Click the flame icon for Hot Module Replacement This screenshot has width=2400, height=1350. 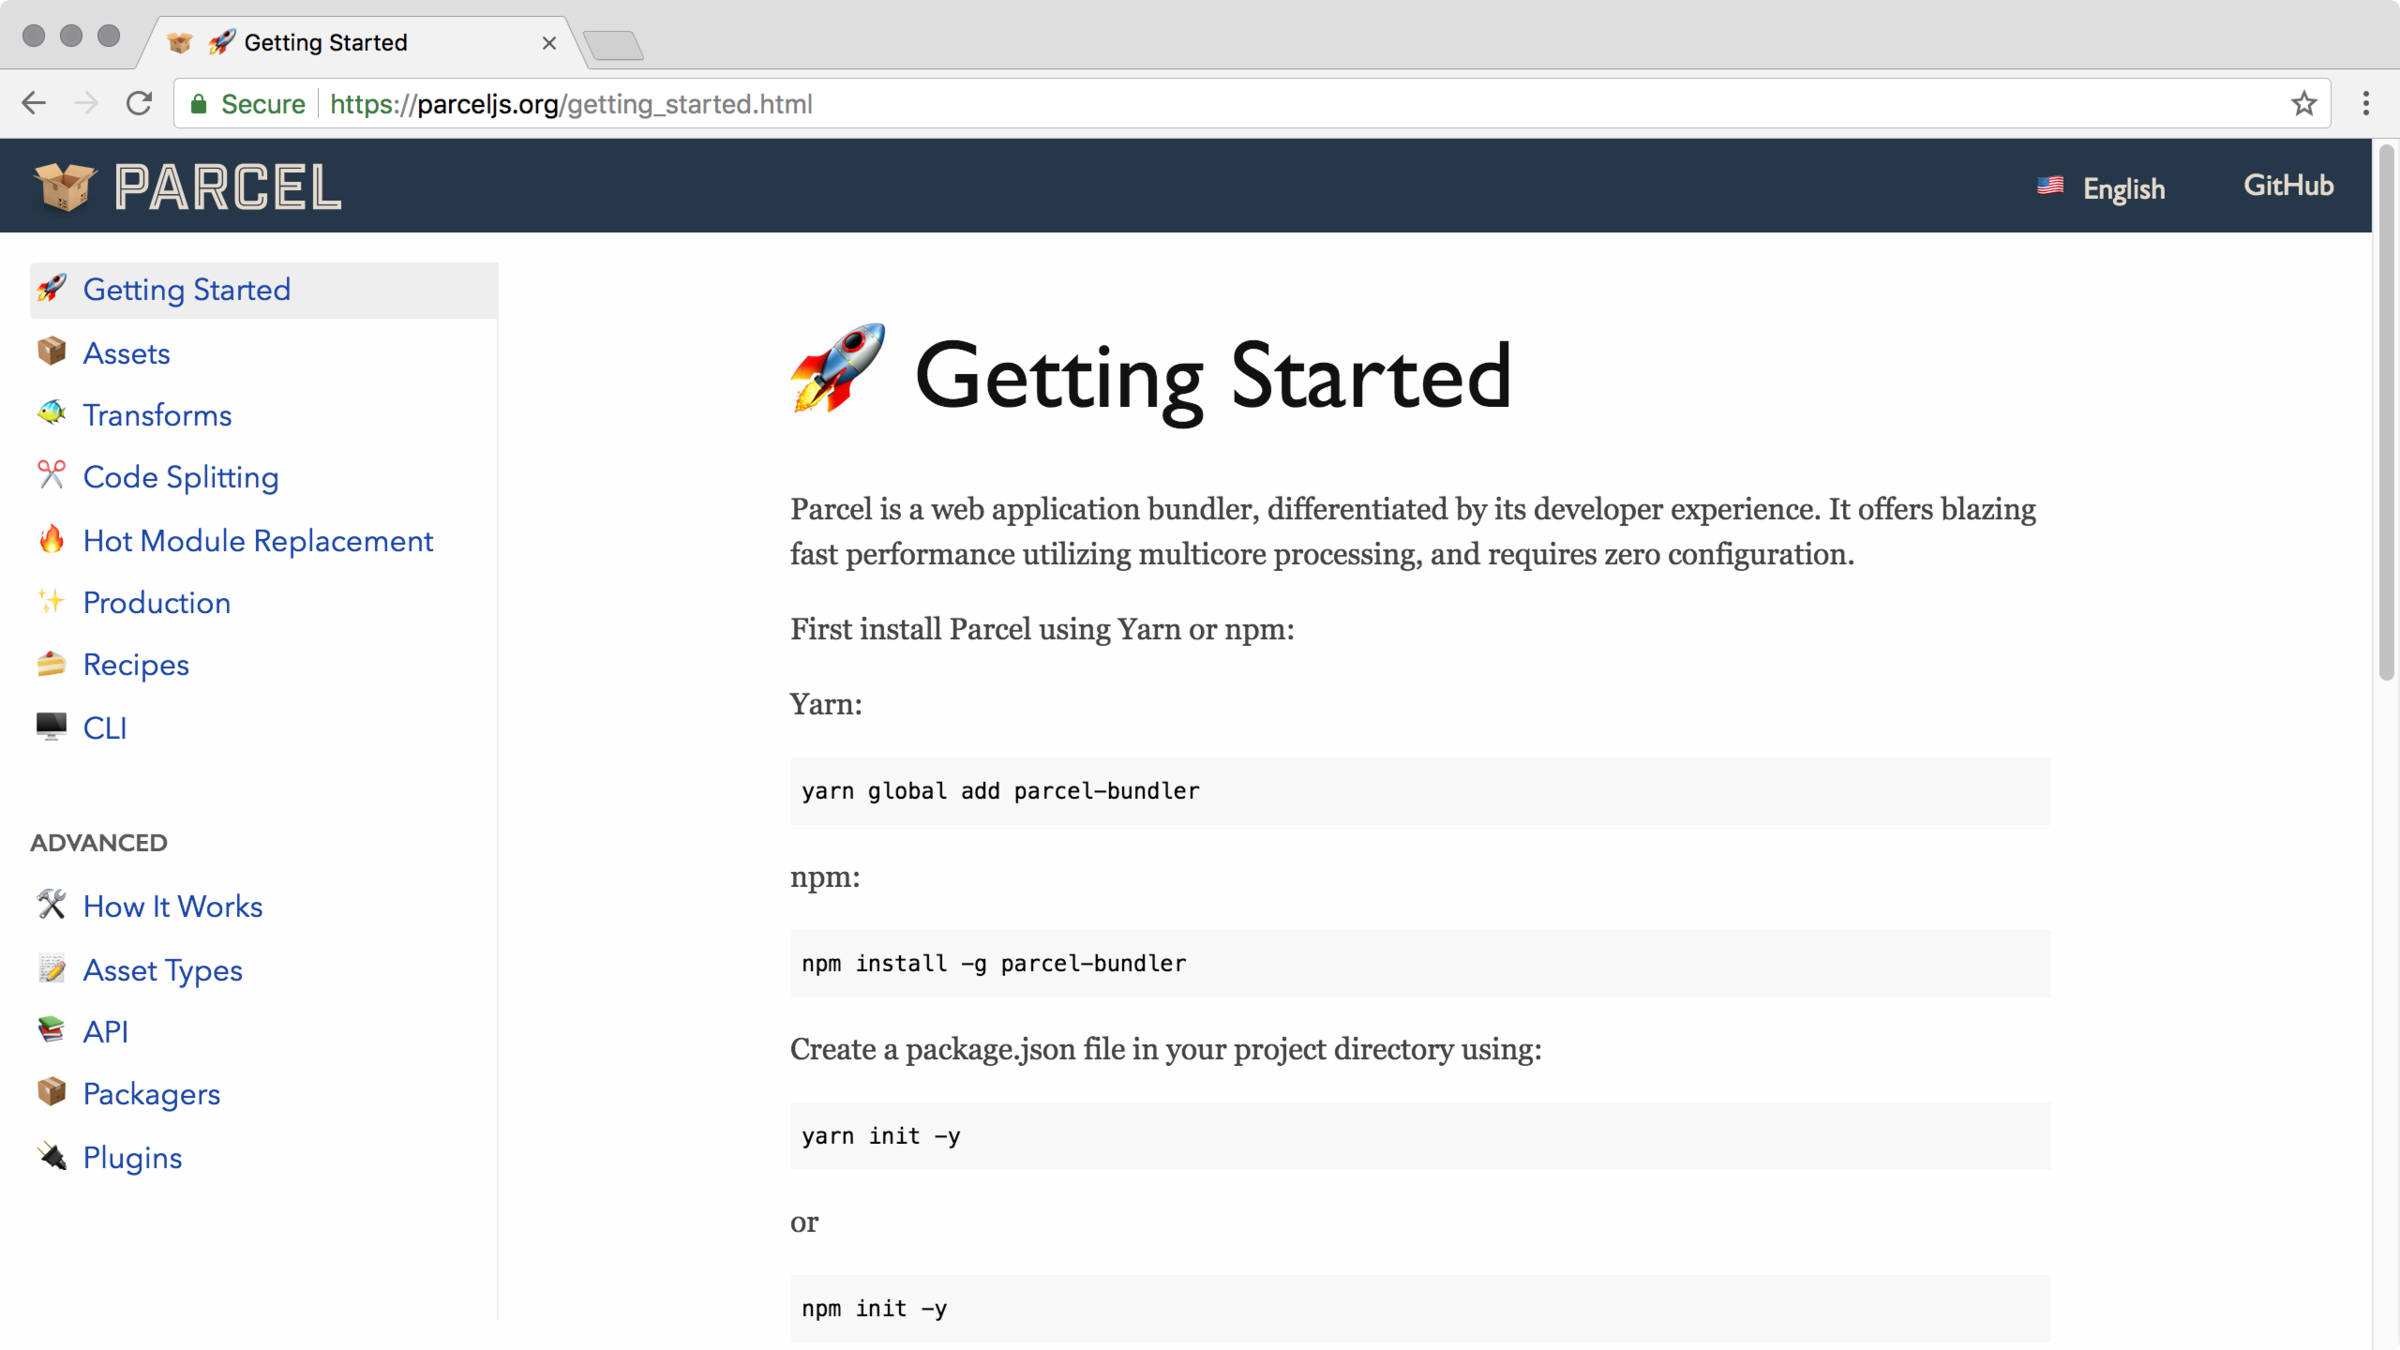click(51, 540)
